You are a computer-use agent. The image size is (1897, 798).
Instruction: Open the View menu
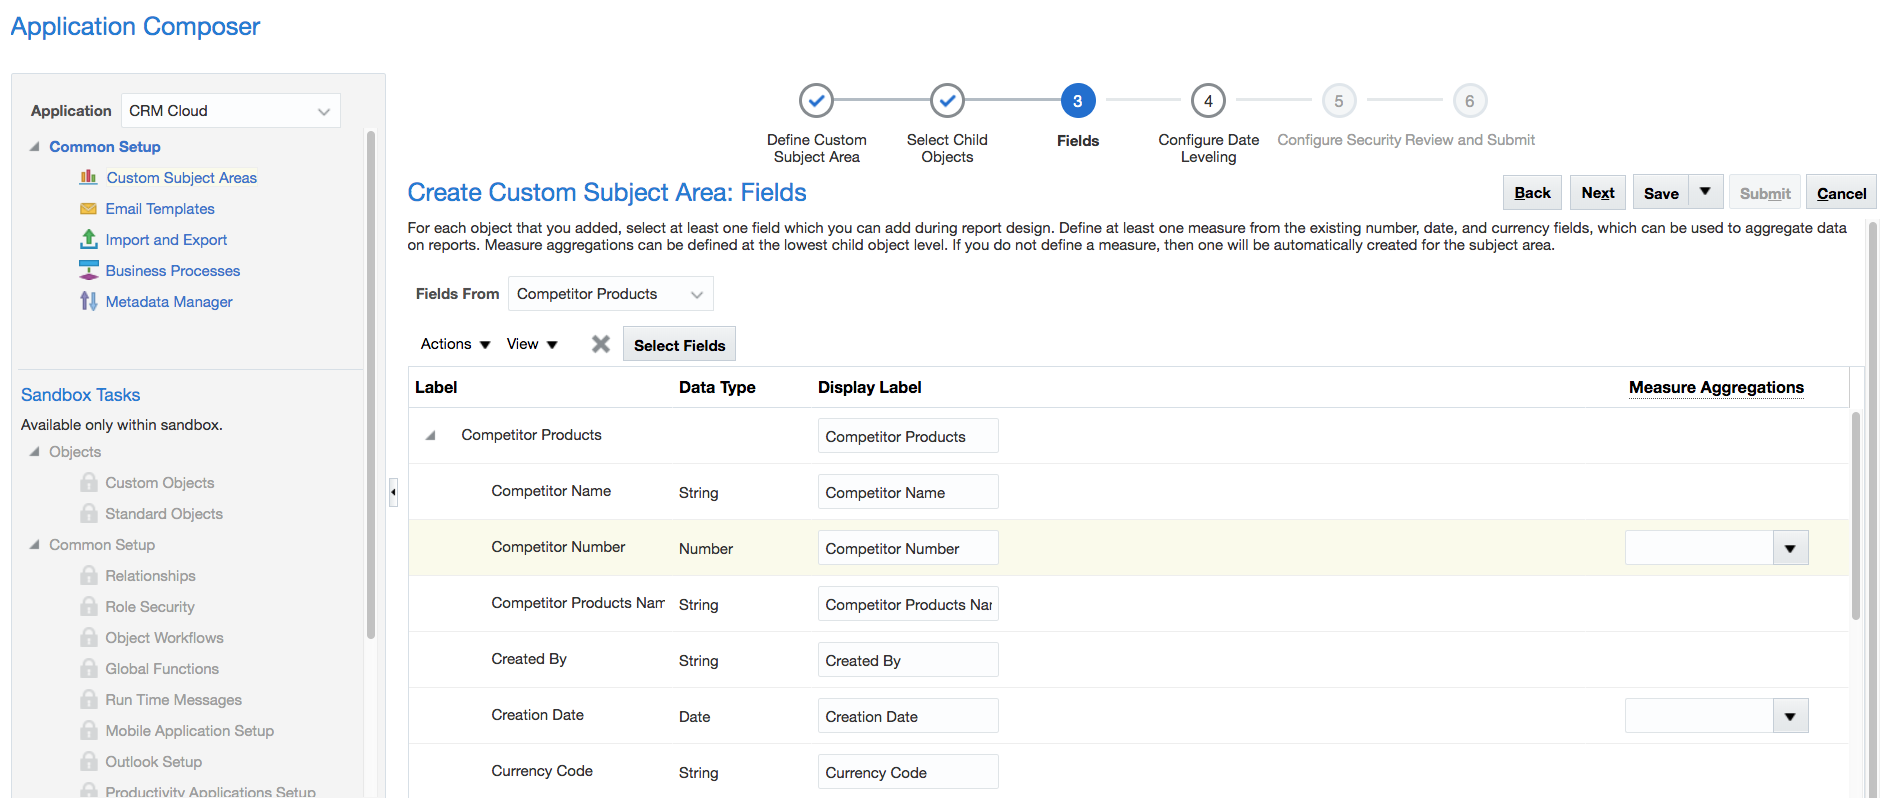(x=531, y=344)
